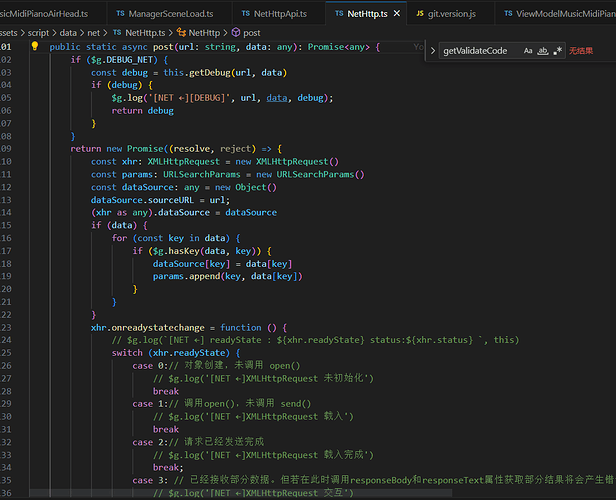Toggle Match Case in find widget
The image size is (616, 500).
click(528, 51)
